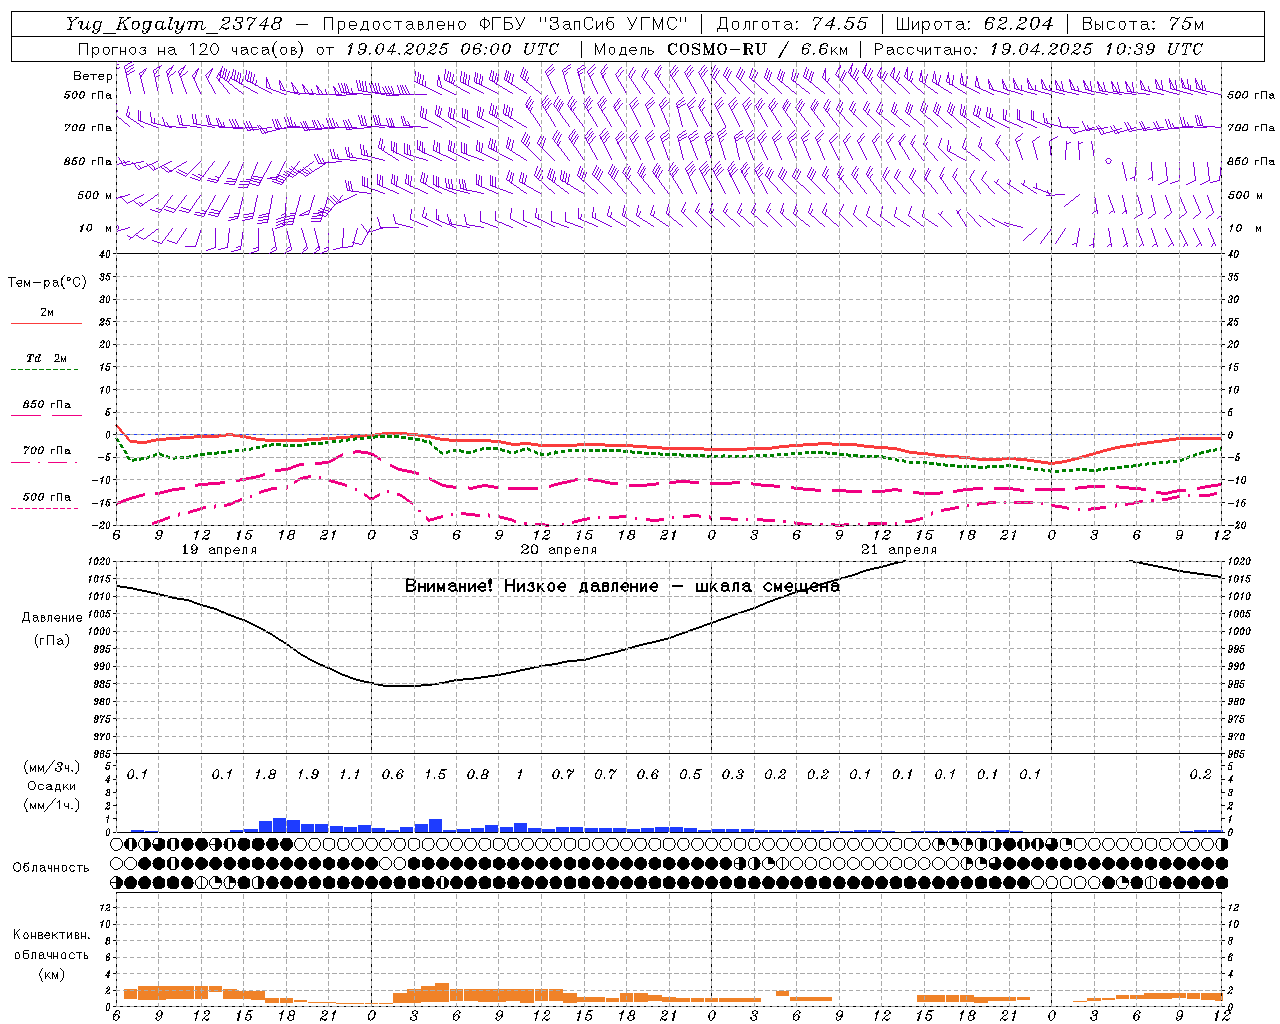Select the 19 апреля date label
1280x1024 pixels.
[x=219, y=550]
